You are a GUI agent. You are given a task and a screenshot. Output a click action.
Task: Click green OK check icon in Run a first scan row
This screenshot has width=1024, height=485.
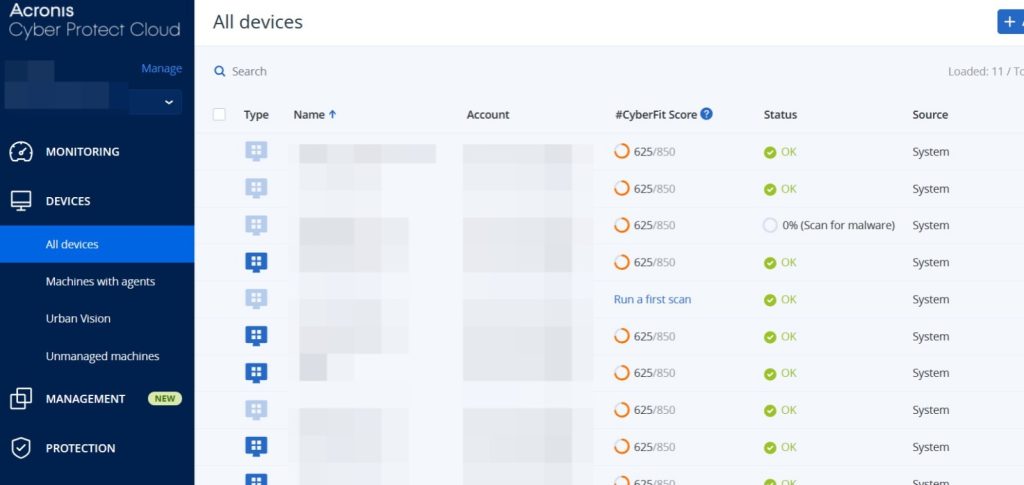[x=770, y=300]
